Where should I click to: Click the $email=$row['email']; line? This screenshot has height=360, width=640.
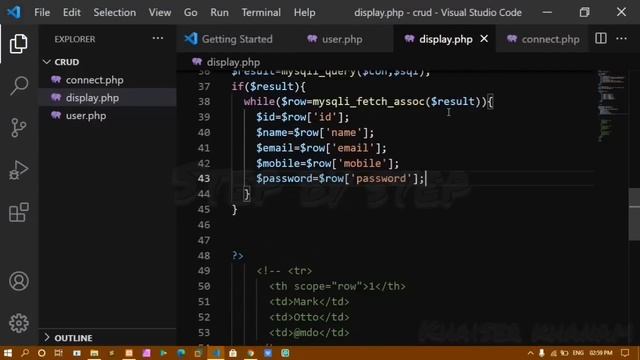tap(321, 148)
